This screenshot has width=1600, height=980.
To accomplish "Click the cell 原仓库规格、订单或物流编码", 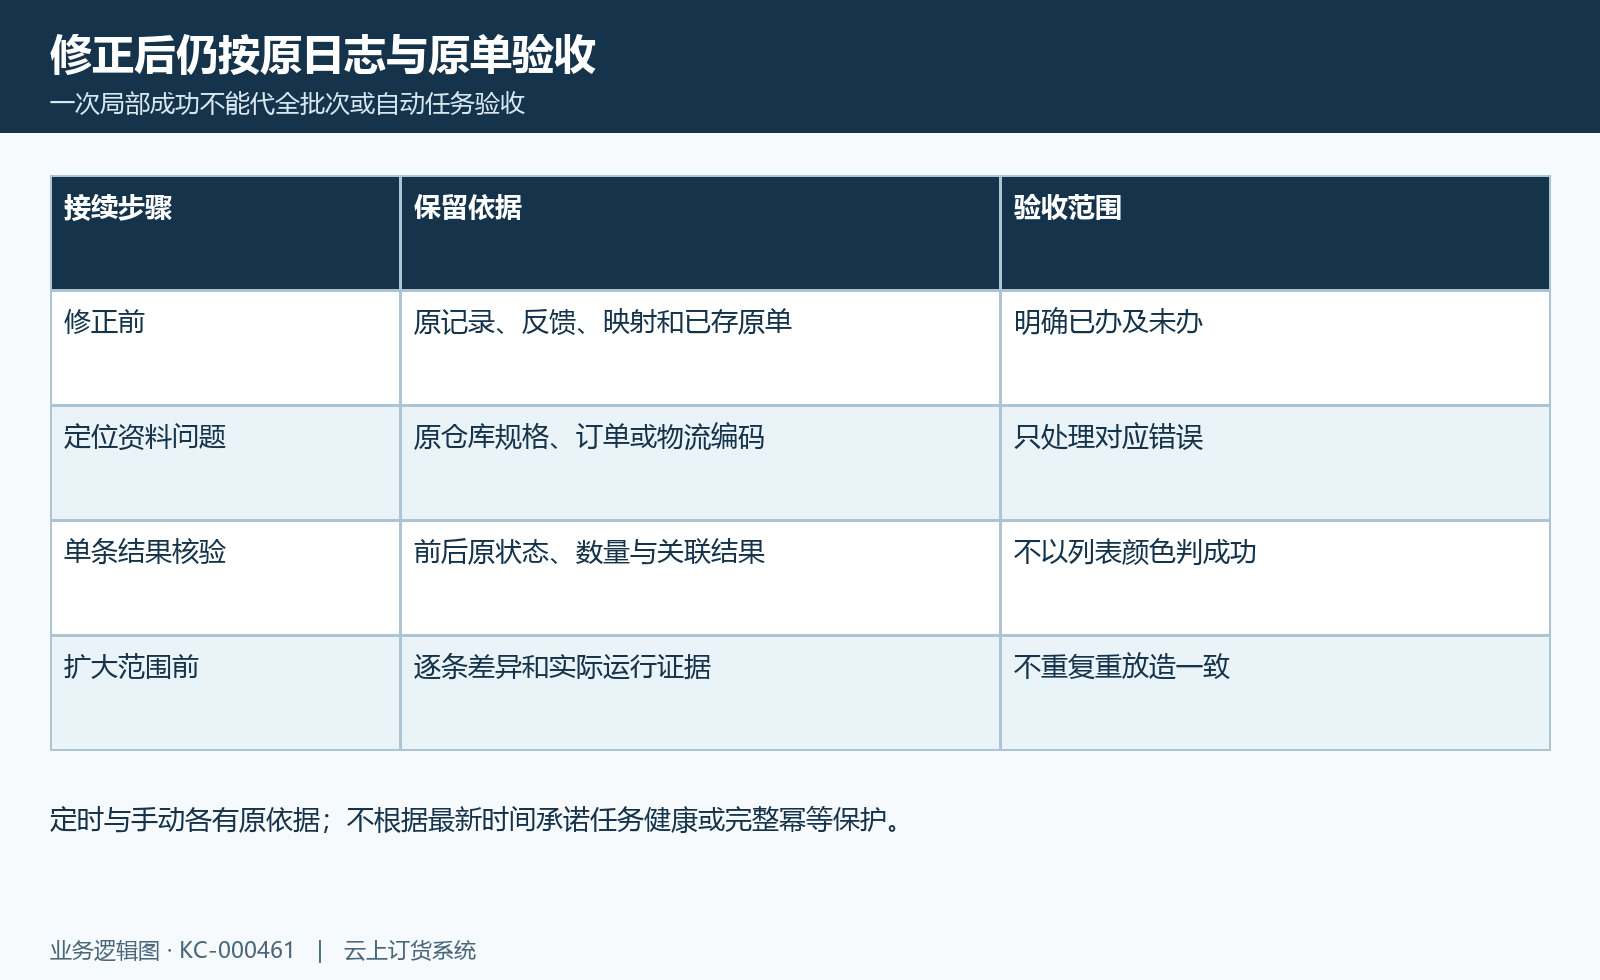I will 700,463.
